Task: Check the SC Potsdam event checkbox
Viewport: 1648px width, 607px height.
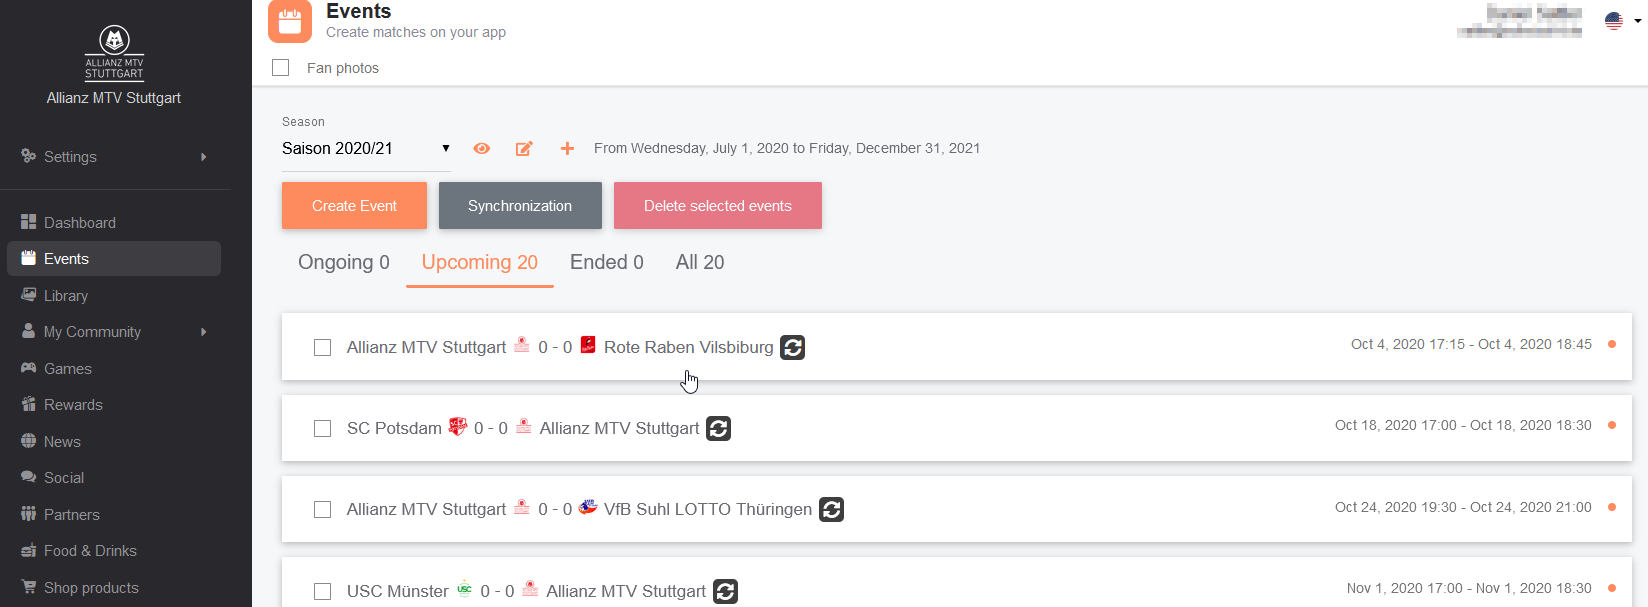Action: tap(323, 429)
